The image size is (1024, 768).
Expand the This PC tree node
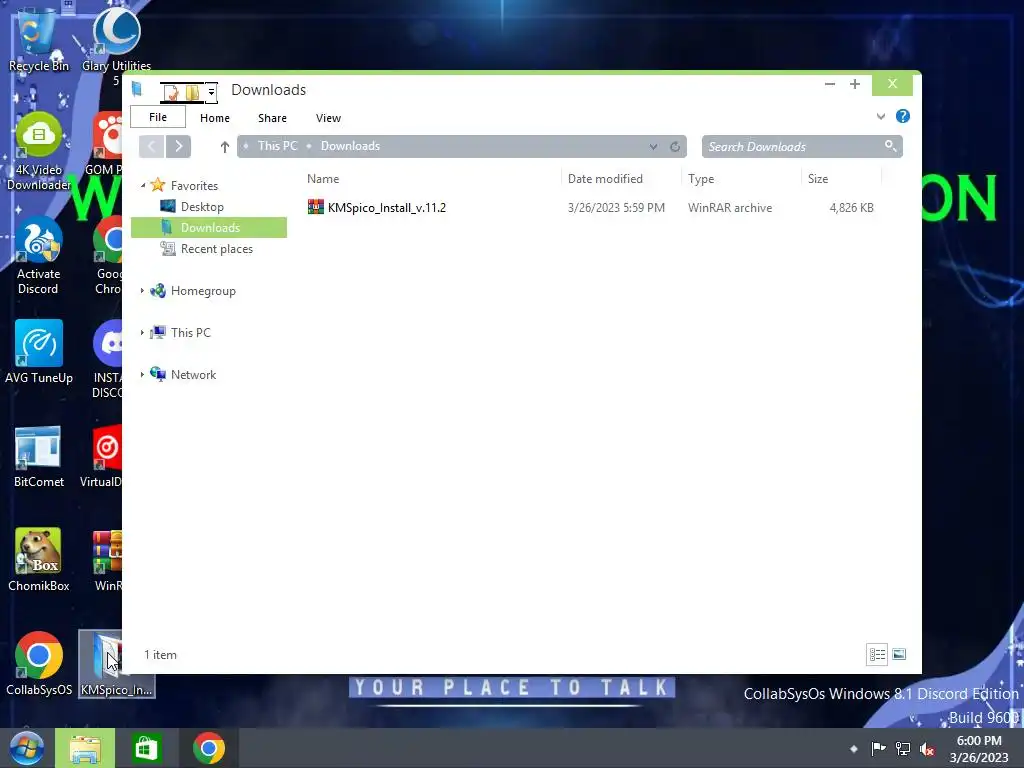click(142, 332)
